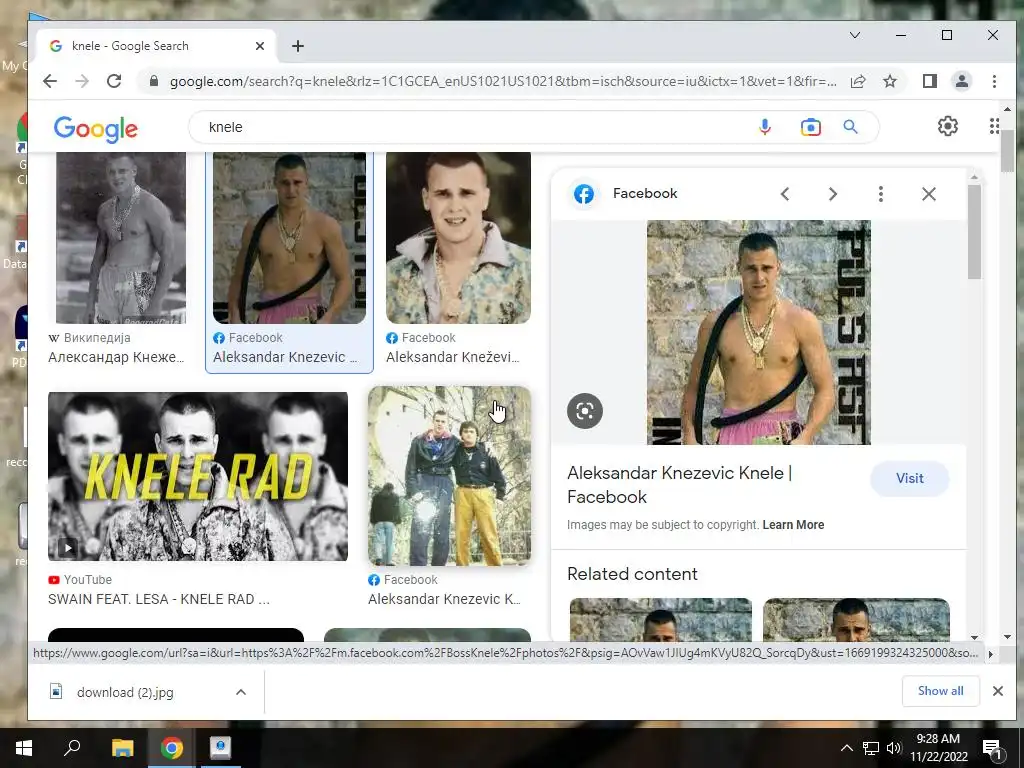The height and width of the screenshot is (768, 1024).
Task: Reload the Google search page
Action: pos(114,81)
